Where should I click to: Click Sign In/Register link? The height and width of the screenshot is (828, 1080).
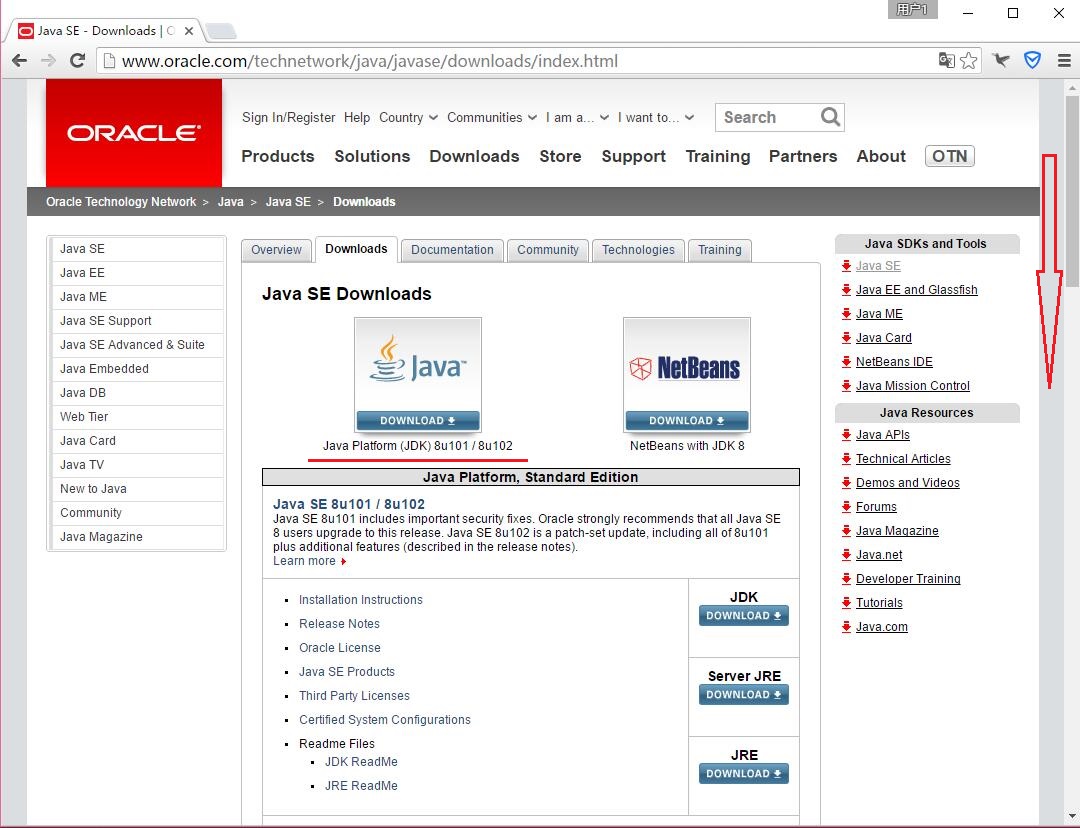[288, 118]
